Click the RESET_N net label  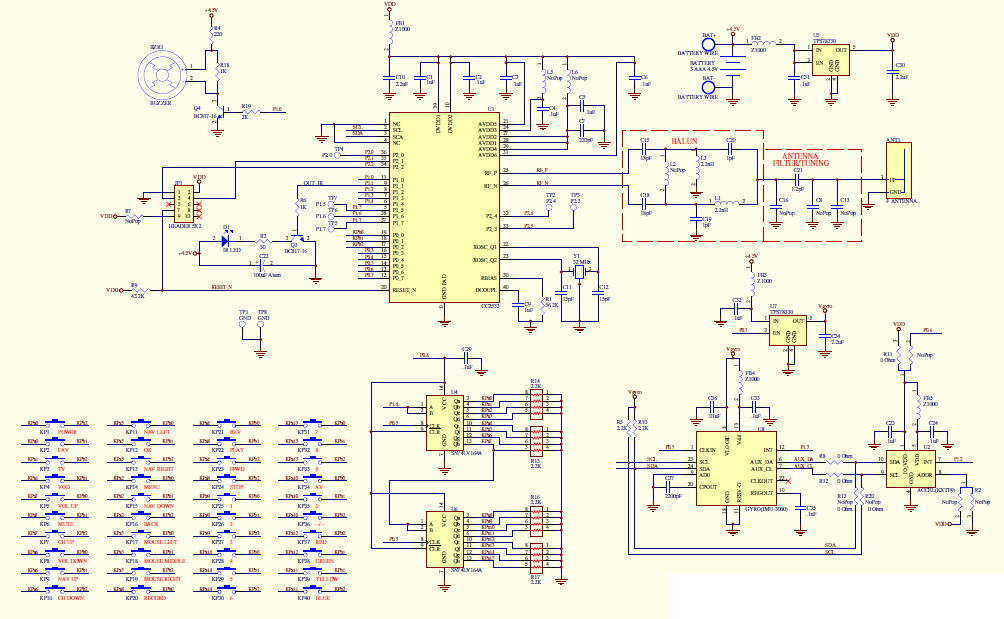(222, 286)
